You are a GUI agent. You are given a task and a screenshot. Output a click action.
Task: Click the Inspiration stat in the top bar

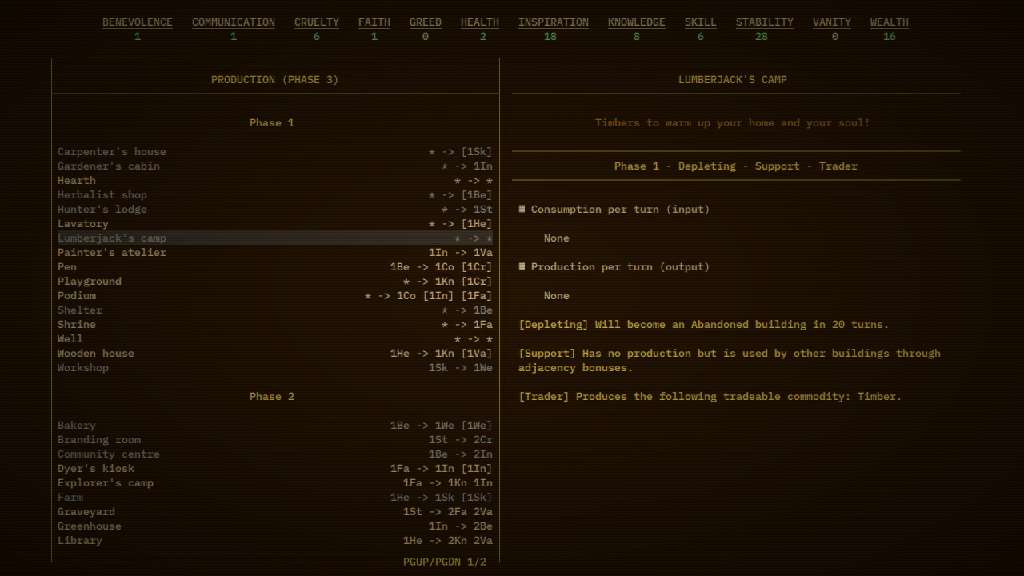(553, 23)
